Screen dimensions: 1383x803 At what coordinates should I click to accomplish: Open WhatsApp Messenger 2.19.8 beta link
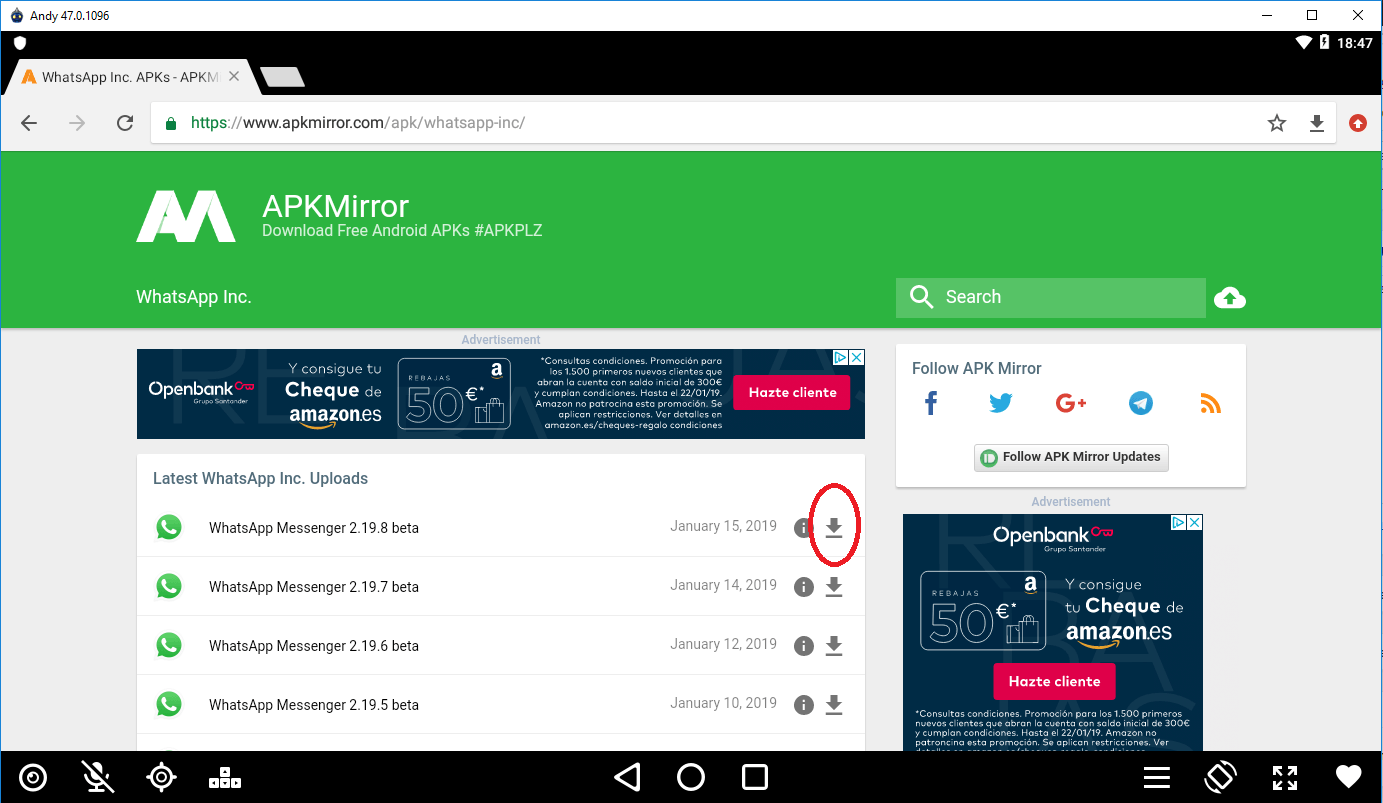(314, 528)
